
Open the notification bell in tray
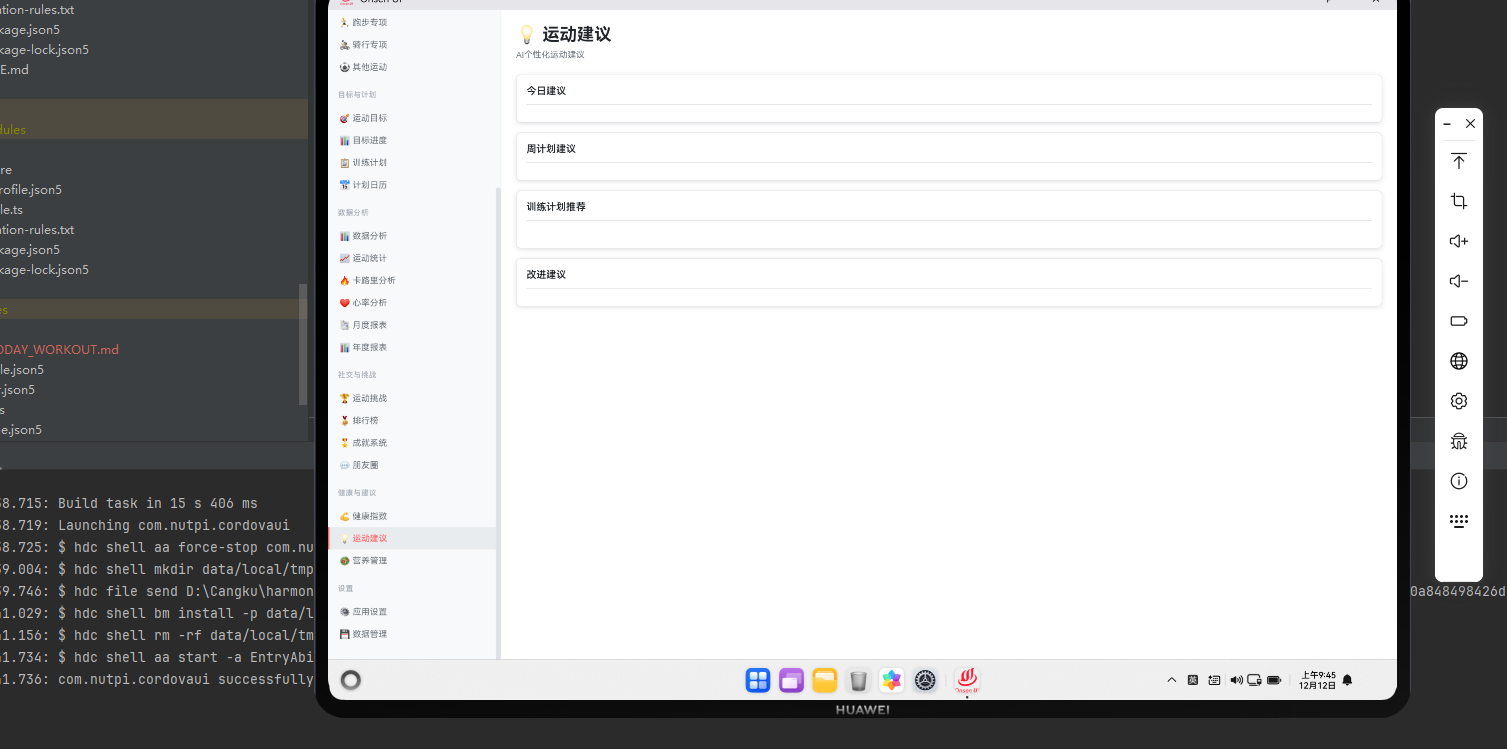pyautogui.click(x=1347, y=680)
